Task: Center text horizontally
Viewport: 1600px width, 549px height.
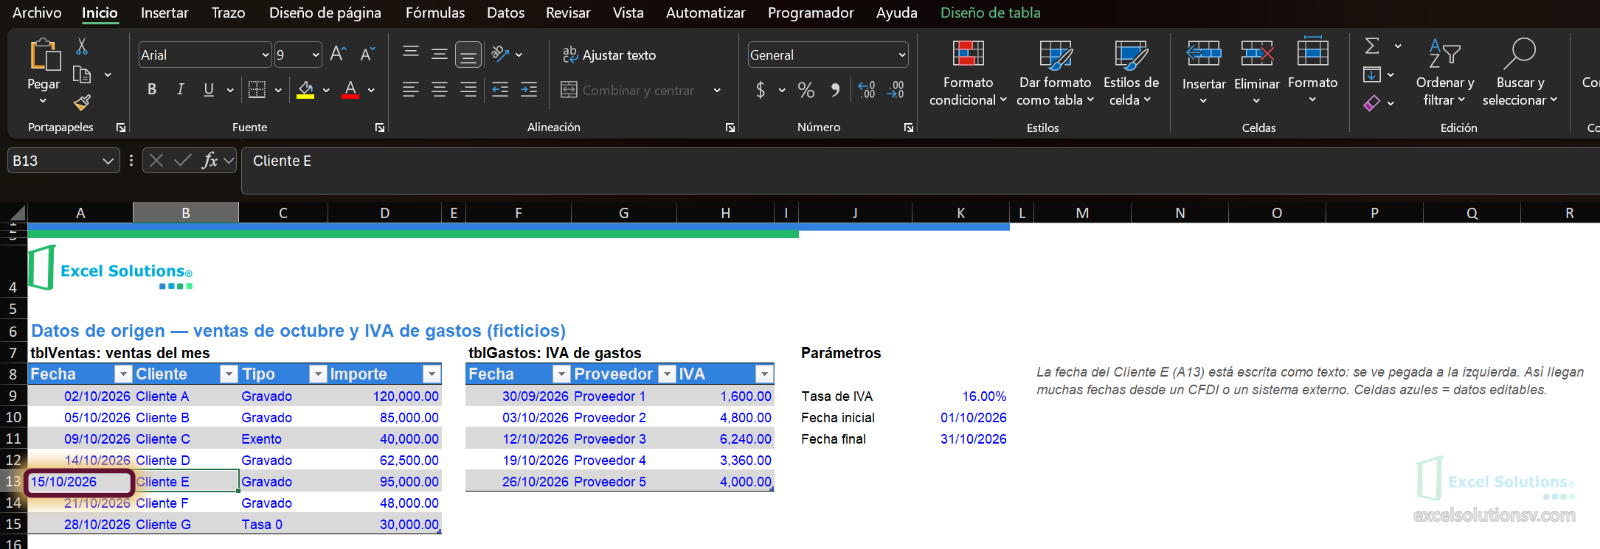Action: (439, 90)
